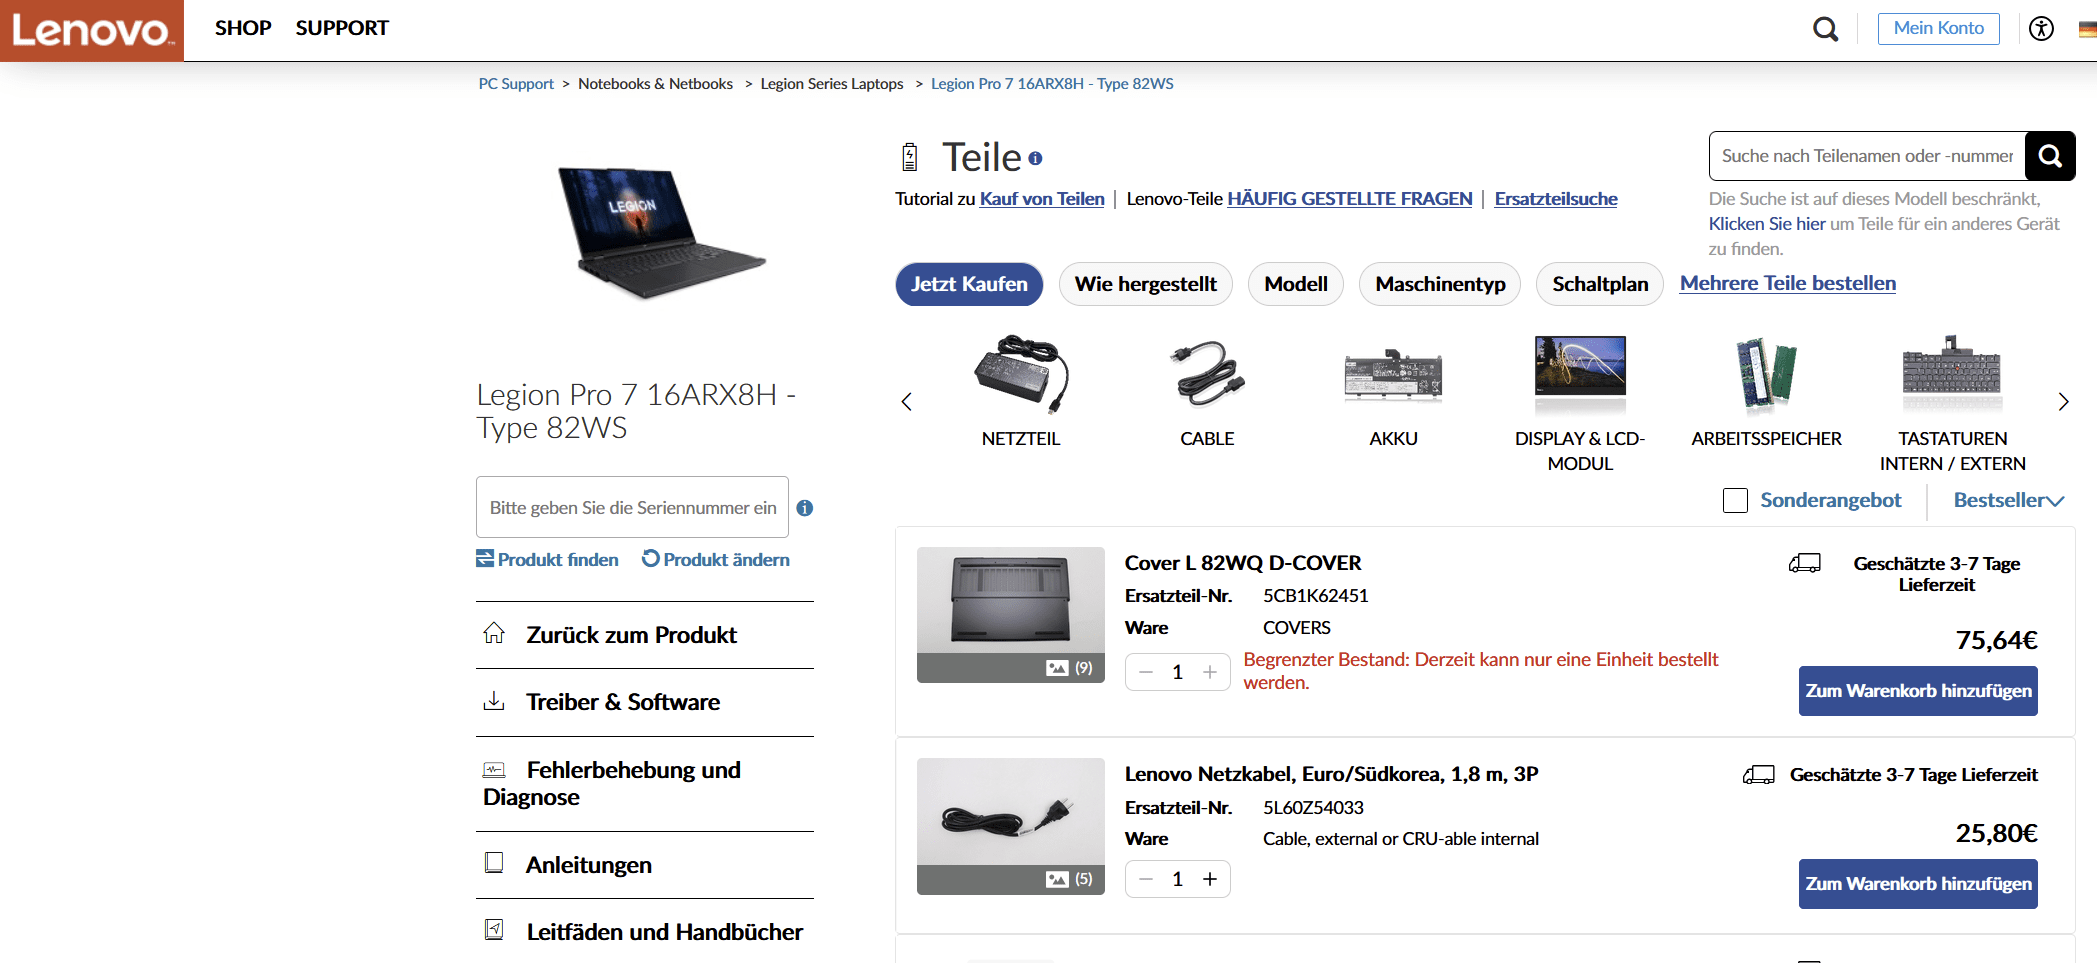Select the AKKU battery category icon
Image resolution: width=2097 pixels, height=963 pixels.
[x=1393, y=375]
